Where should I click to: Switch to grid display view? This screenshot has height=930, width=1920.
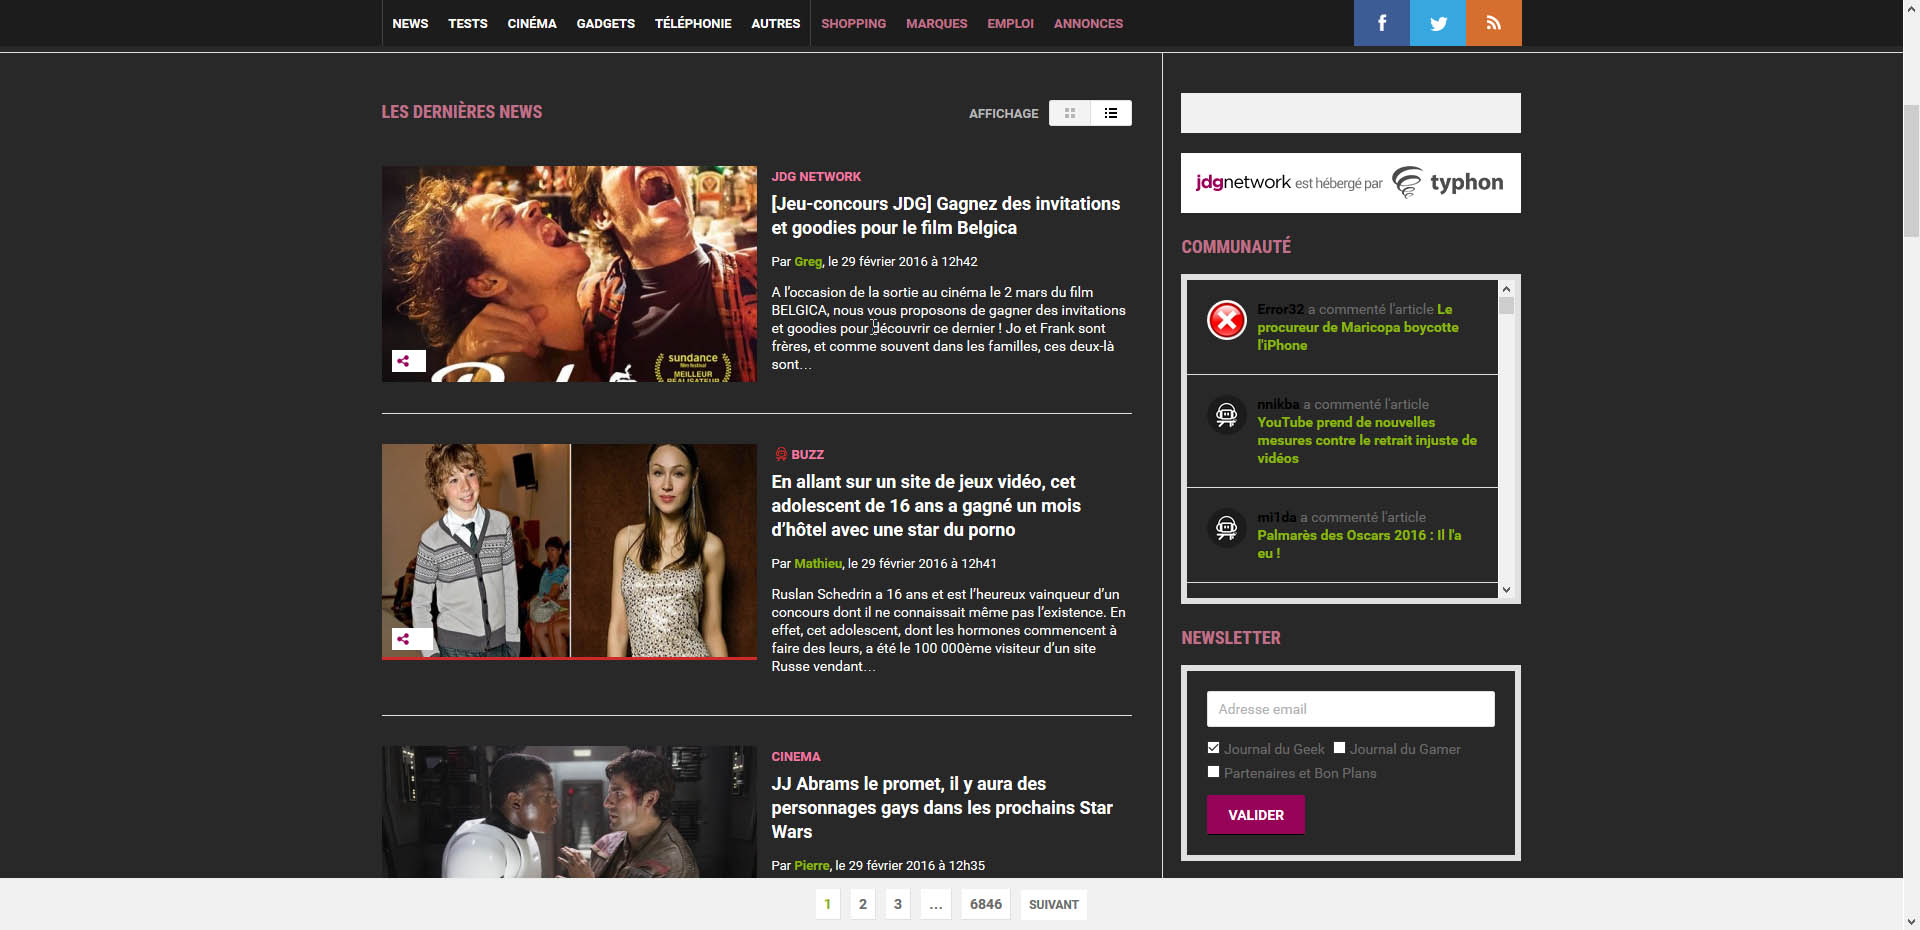(1070, 113)
